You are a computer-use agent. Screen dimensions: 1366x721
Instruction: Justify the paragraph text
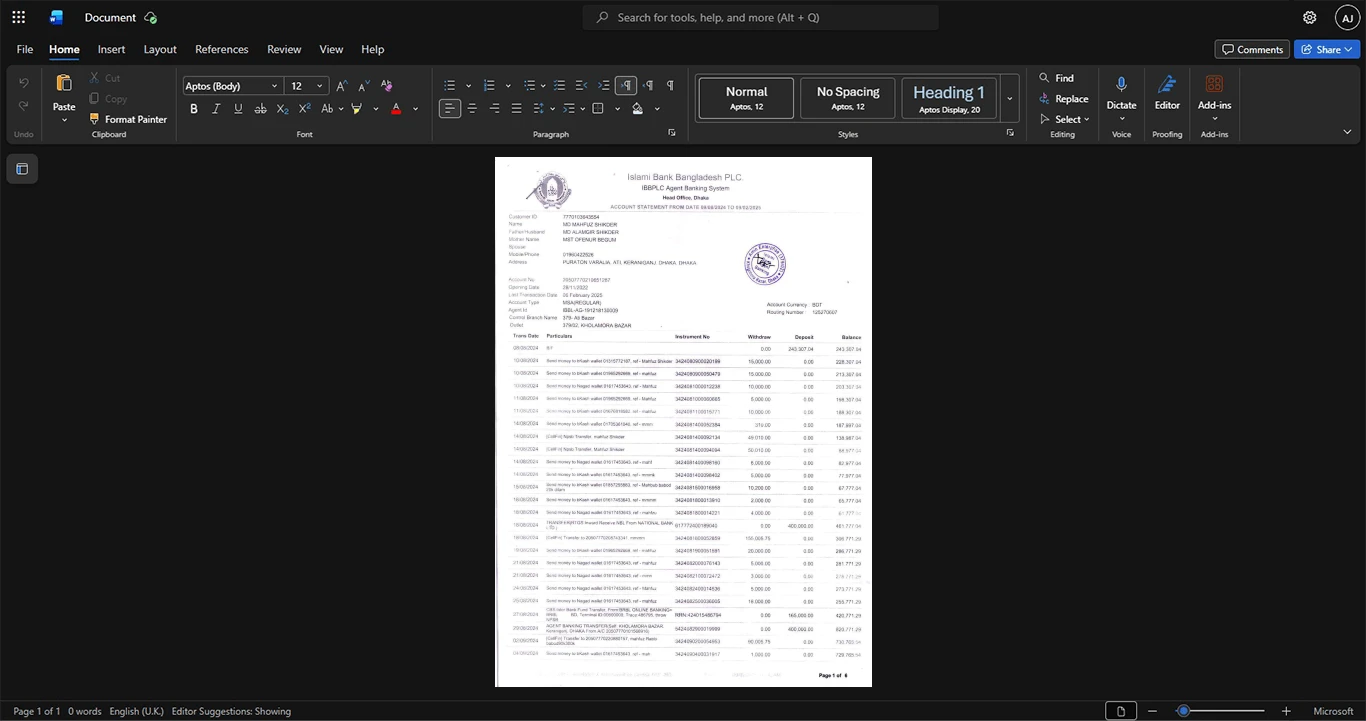516,108
